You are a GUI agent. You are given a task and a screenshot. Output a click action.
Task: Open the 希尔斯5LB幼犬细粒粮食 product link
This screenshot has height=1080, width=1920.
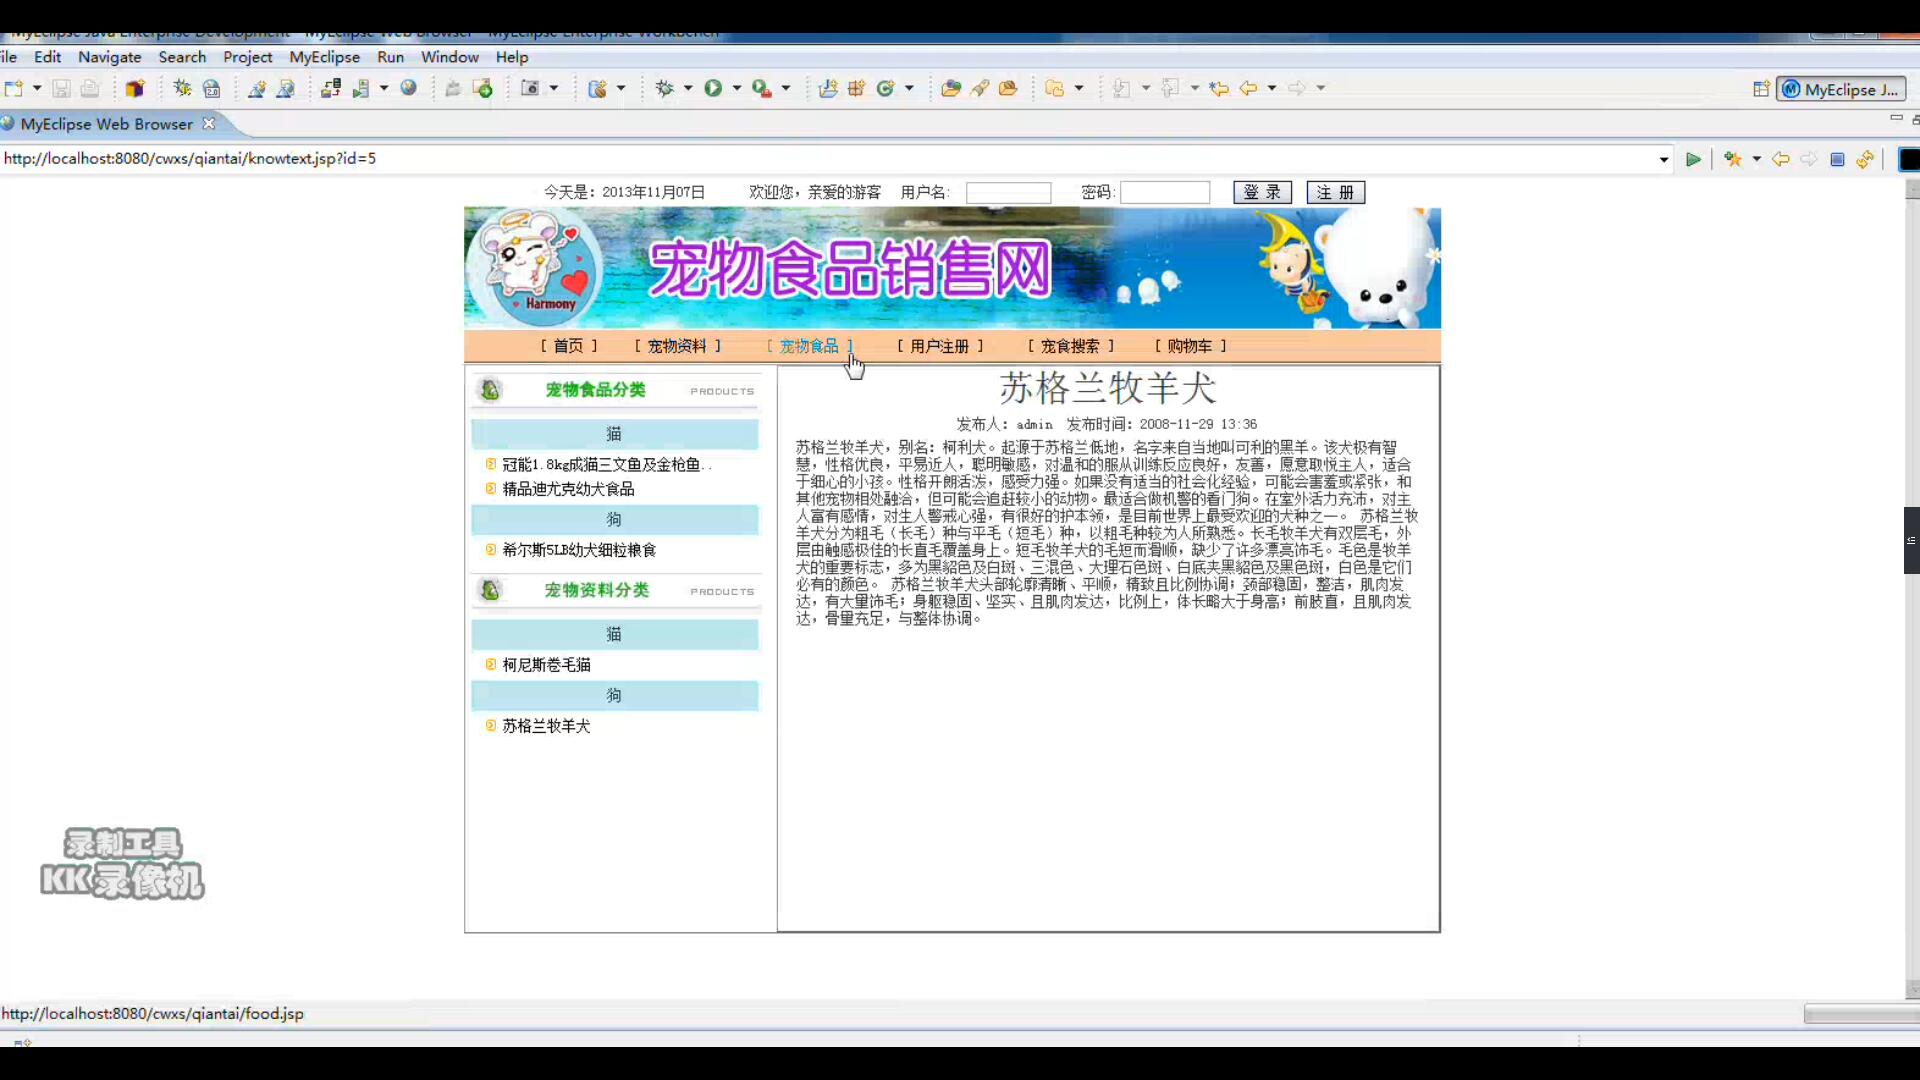(x=579, y=550)
